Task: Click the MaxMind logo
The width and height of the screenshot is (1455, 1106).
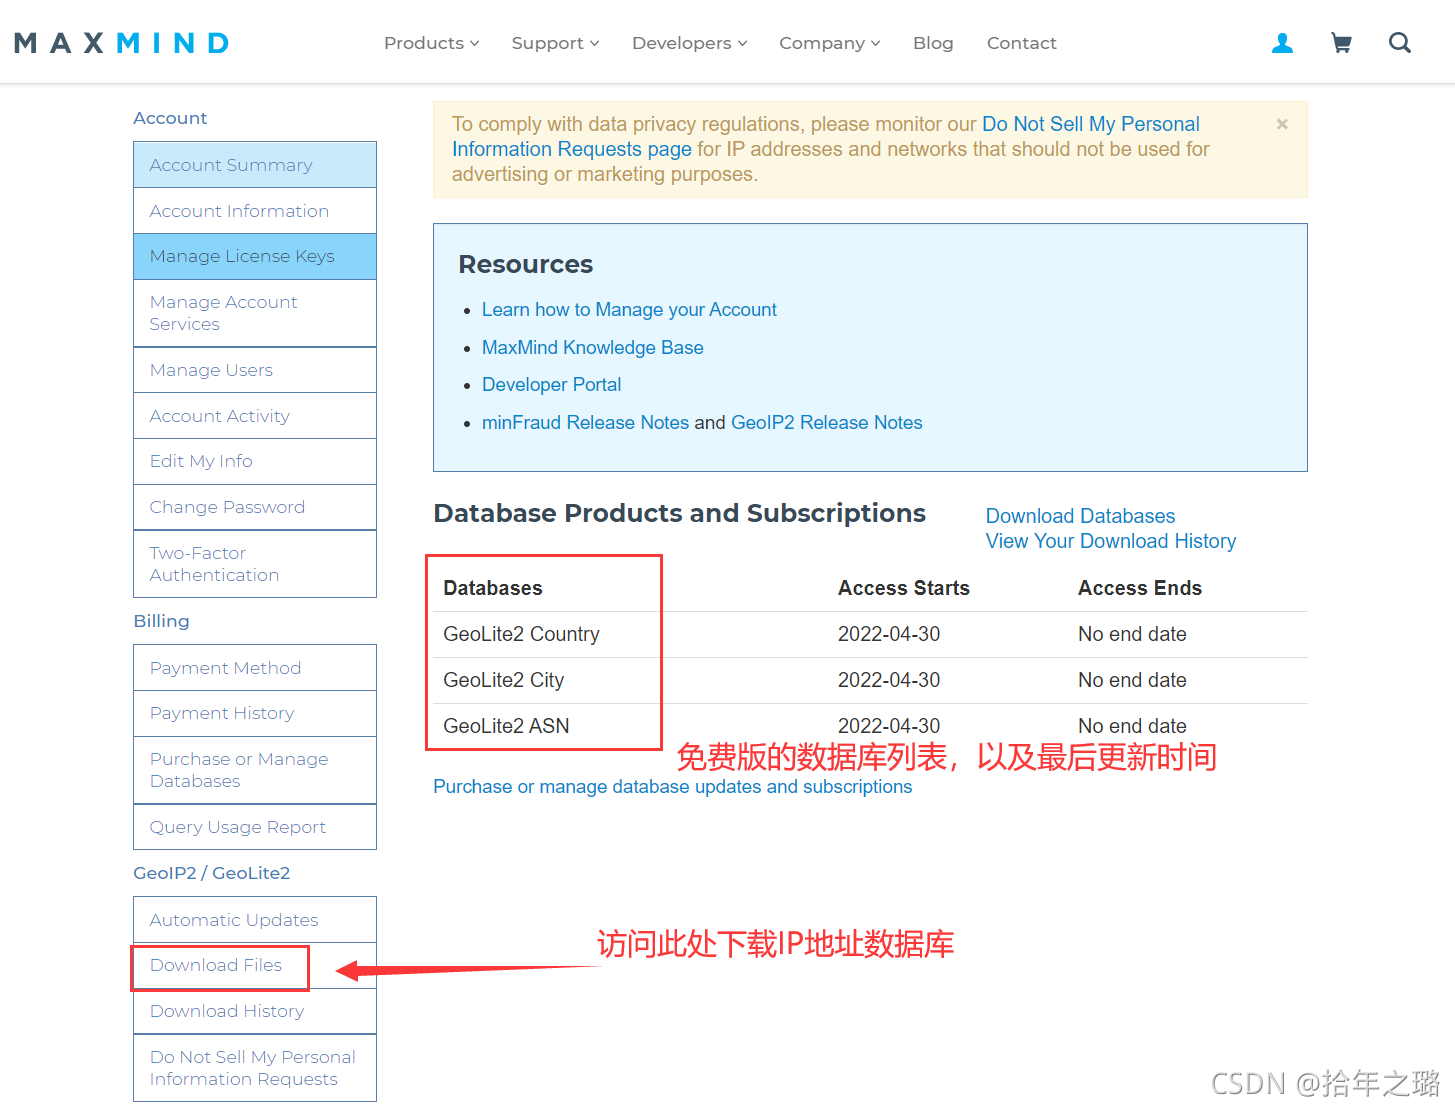Action: (x=122, y=43)
